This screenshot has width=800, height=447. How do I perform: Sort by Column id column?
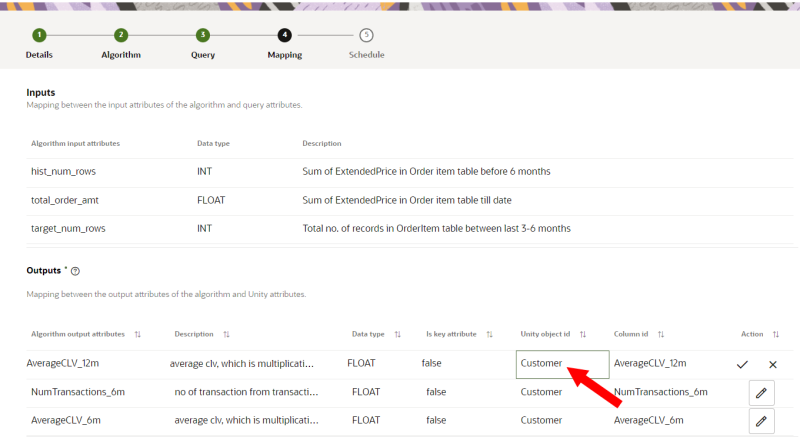pyautogui.click(x=661, y=334)
